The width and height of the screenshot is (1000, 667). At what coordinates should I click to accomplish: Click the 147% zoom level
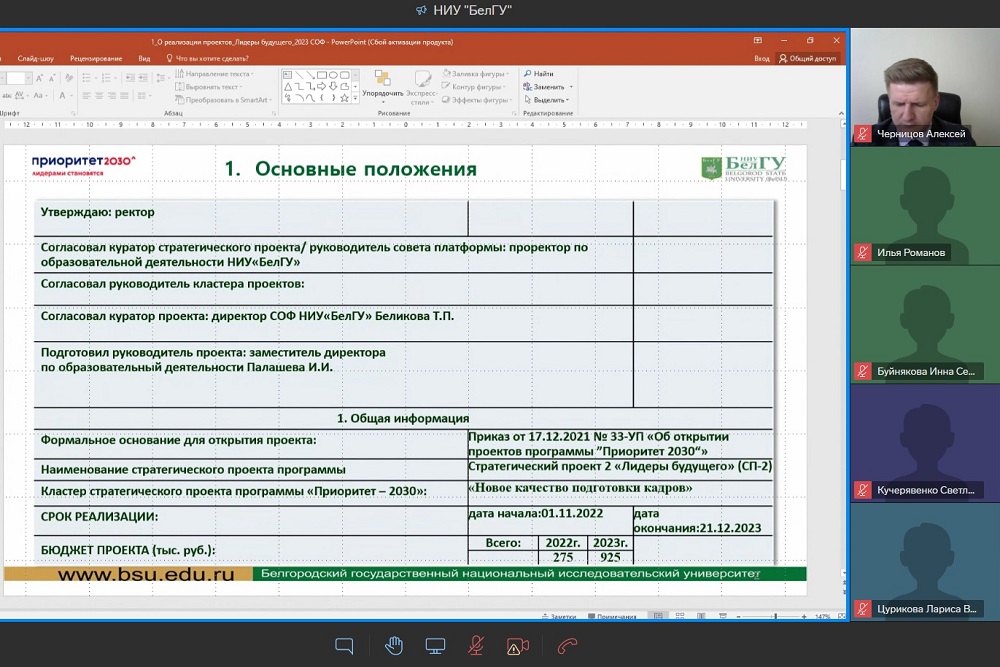pos(823,617)
